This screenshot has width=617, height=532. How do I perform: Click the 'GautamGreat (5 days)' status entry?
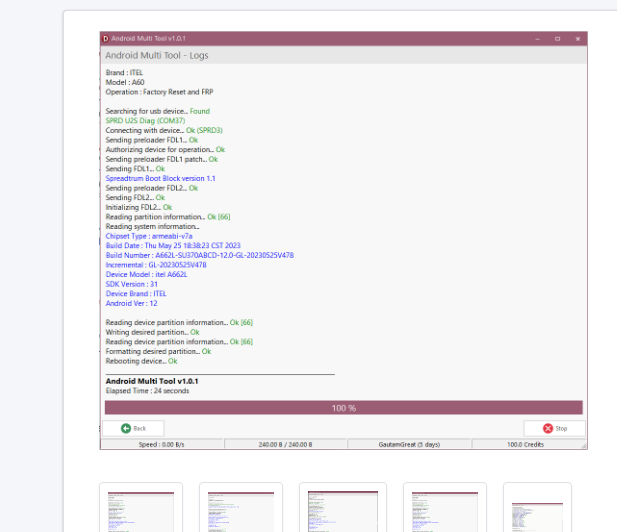coord(409,444)
